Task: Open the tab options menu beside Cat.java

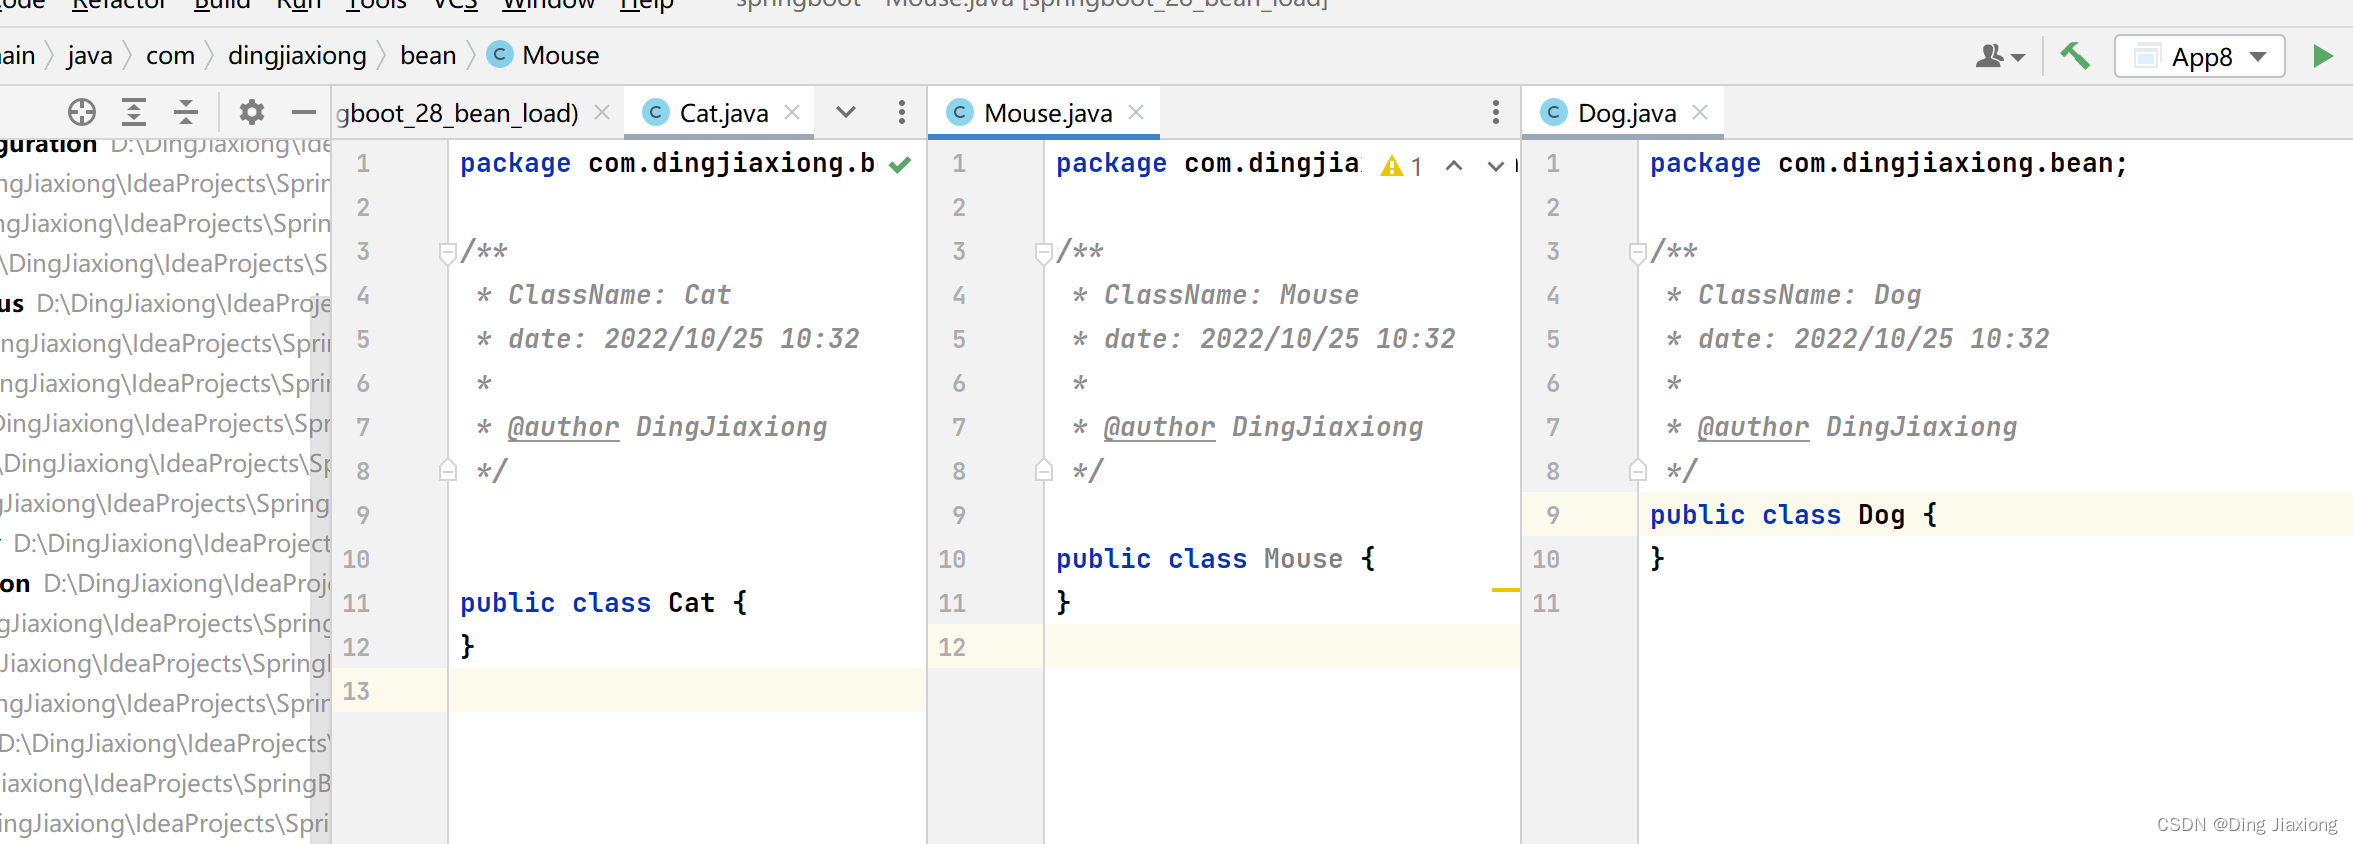Action: coord(902,112)
